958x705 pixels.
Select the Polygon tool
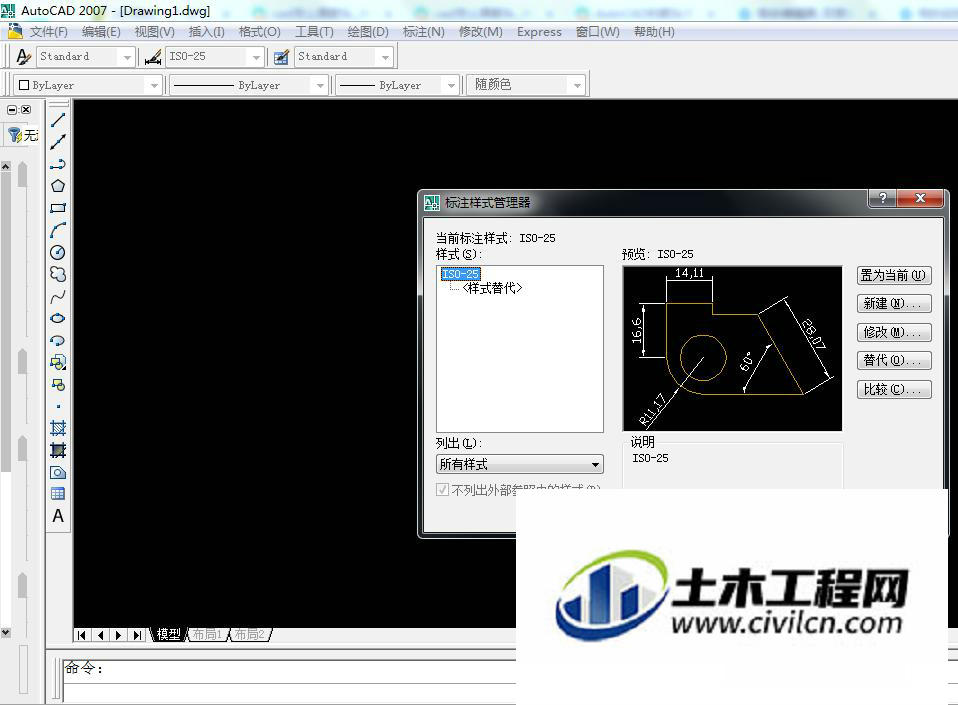click(x=58, y=186)
